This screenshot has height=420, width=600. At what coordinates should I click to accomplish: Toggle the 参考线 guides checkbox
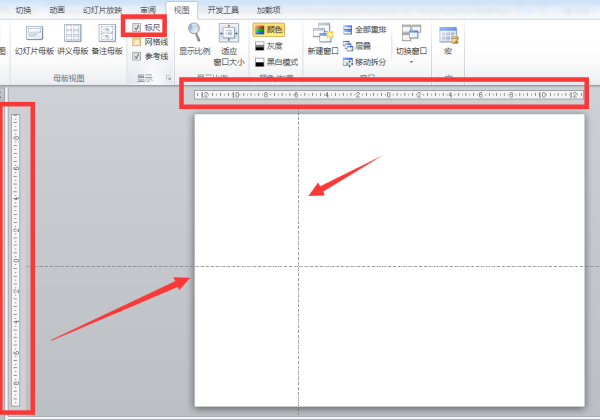pyautogui.click(x=137, y=56)
